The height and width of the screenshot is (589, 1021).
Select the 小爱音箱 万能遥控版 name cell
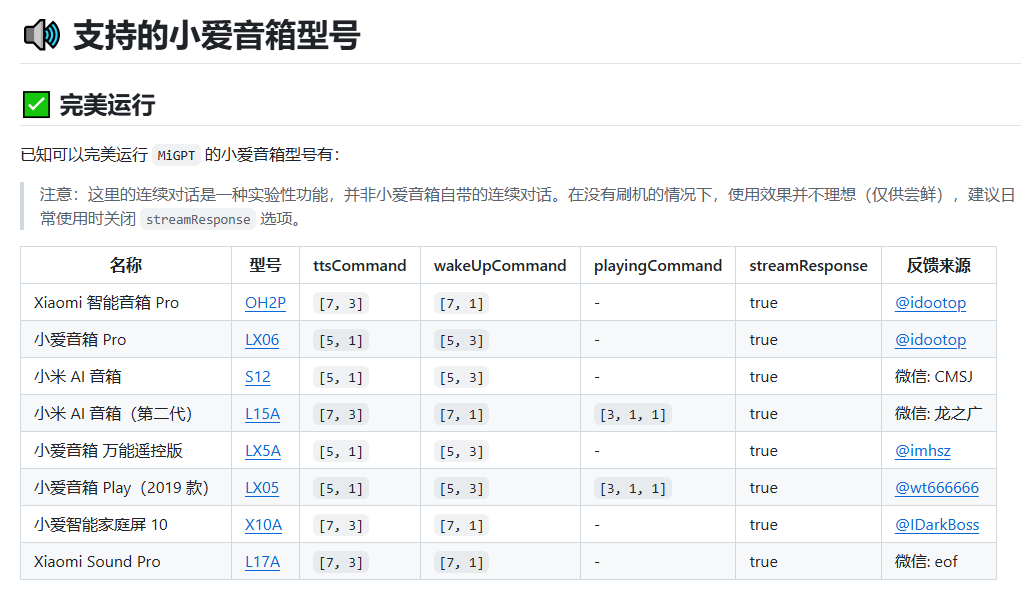click(x=126, y=451)
